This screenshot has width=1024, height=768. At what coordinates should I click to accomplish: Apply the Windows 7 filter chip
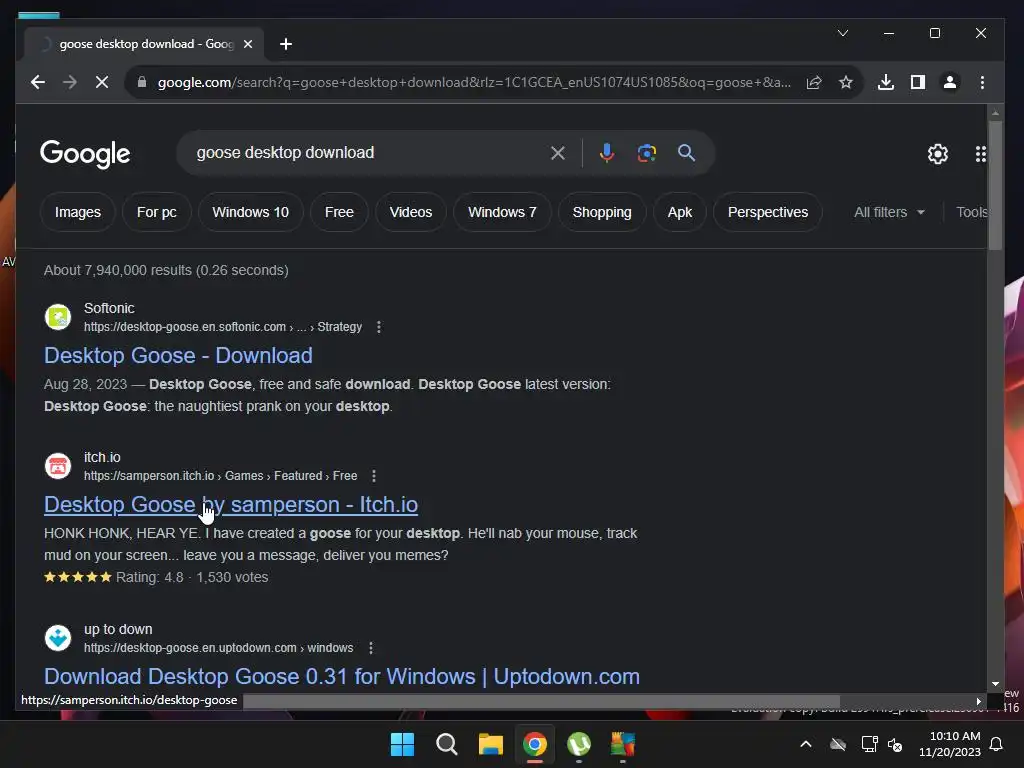[502, 212]
